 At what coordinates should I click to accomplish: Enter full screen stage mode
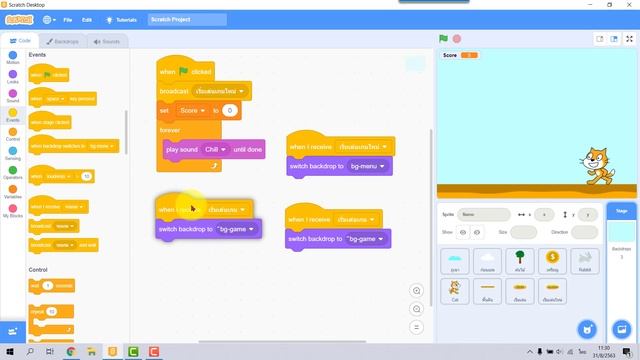coord(629,39)
